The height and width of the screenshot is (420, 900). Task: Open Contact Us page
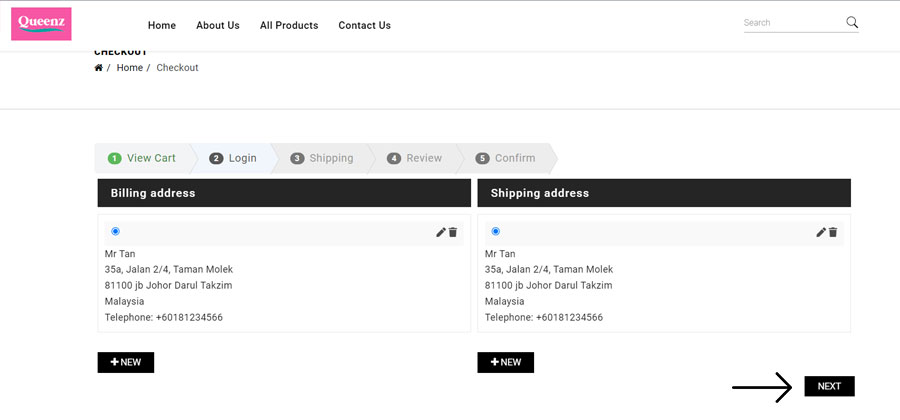[x=364, y=25]
